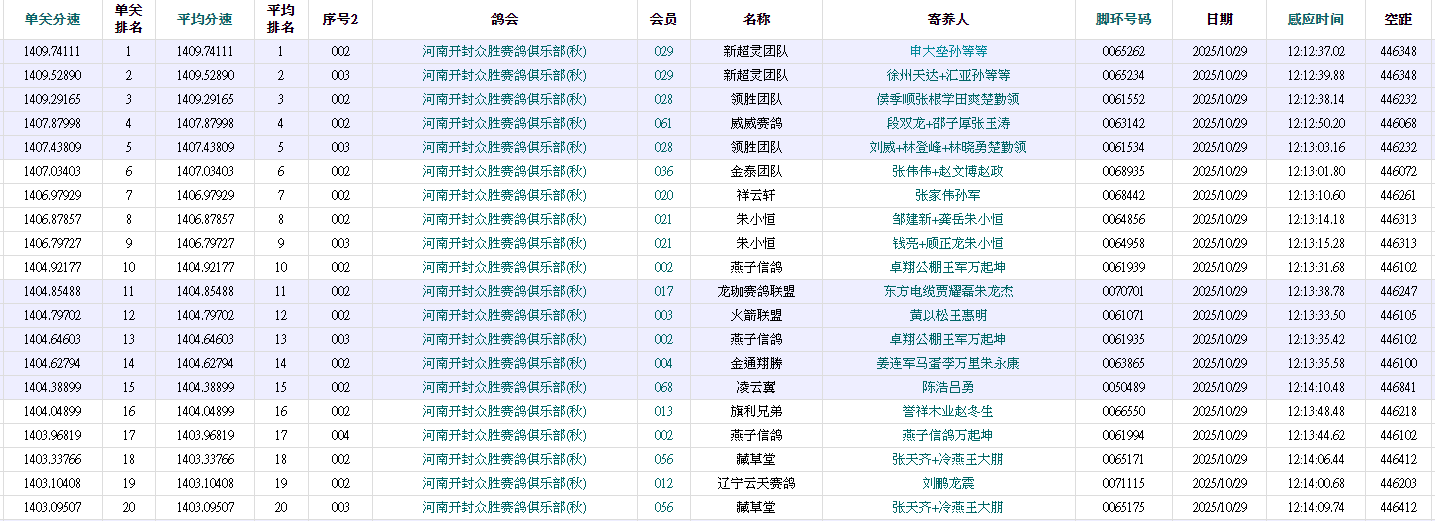
Task: View 刘鹏龙震 owner details
Action: click(x=948, y=483)
